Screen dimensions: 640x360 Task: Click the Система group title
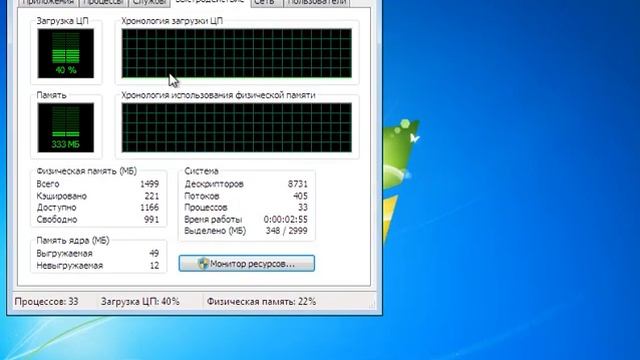(201, 171)
